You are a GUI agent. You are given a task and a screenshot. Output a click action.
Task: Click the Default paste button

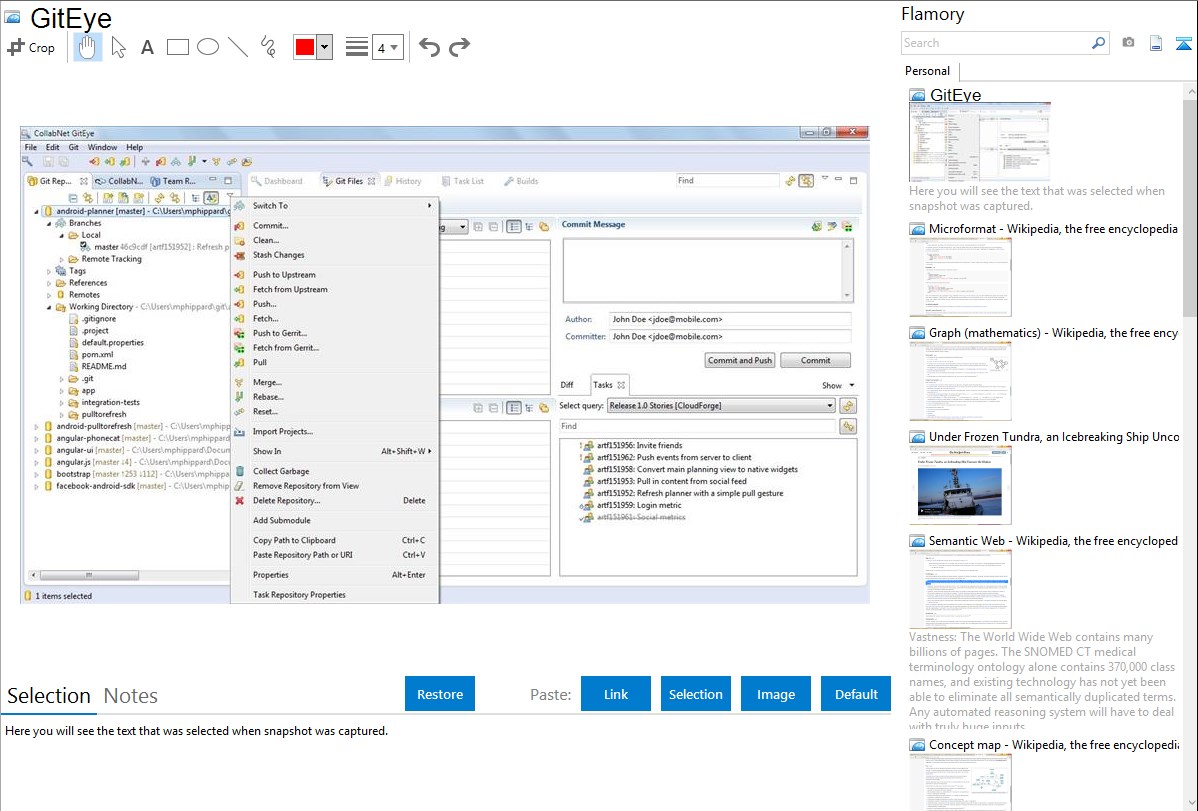click(856, 694)
